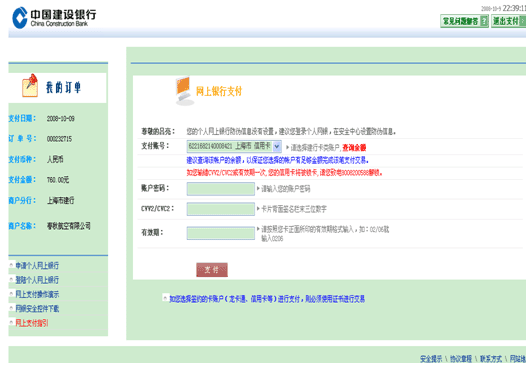
Task: Click the payment amount 760.00元
Action: pos(58,180)
